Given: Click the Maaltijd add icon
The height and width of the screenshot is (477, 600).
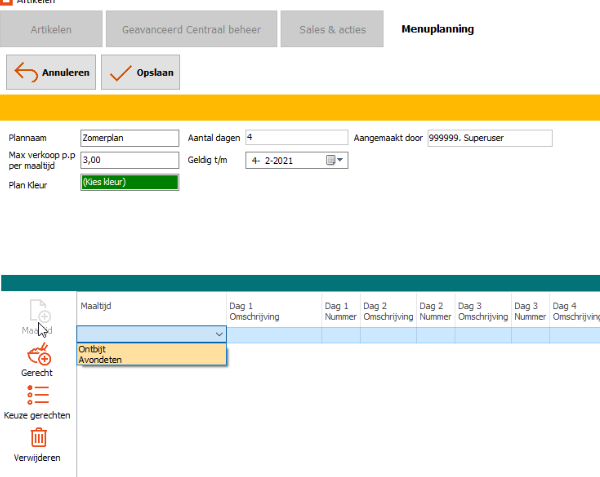Looking at the screenshot, I should 38,311.
